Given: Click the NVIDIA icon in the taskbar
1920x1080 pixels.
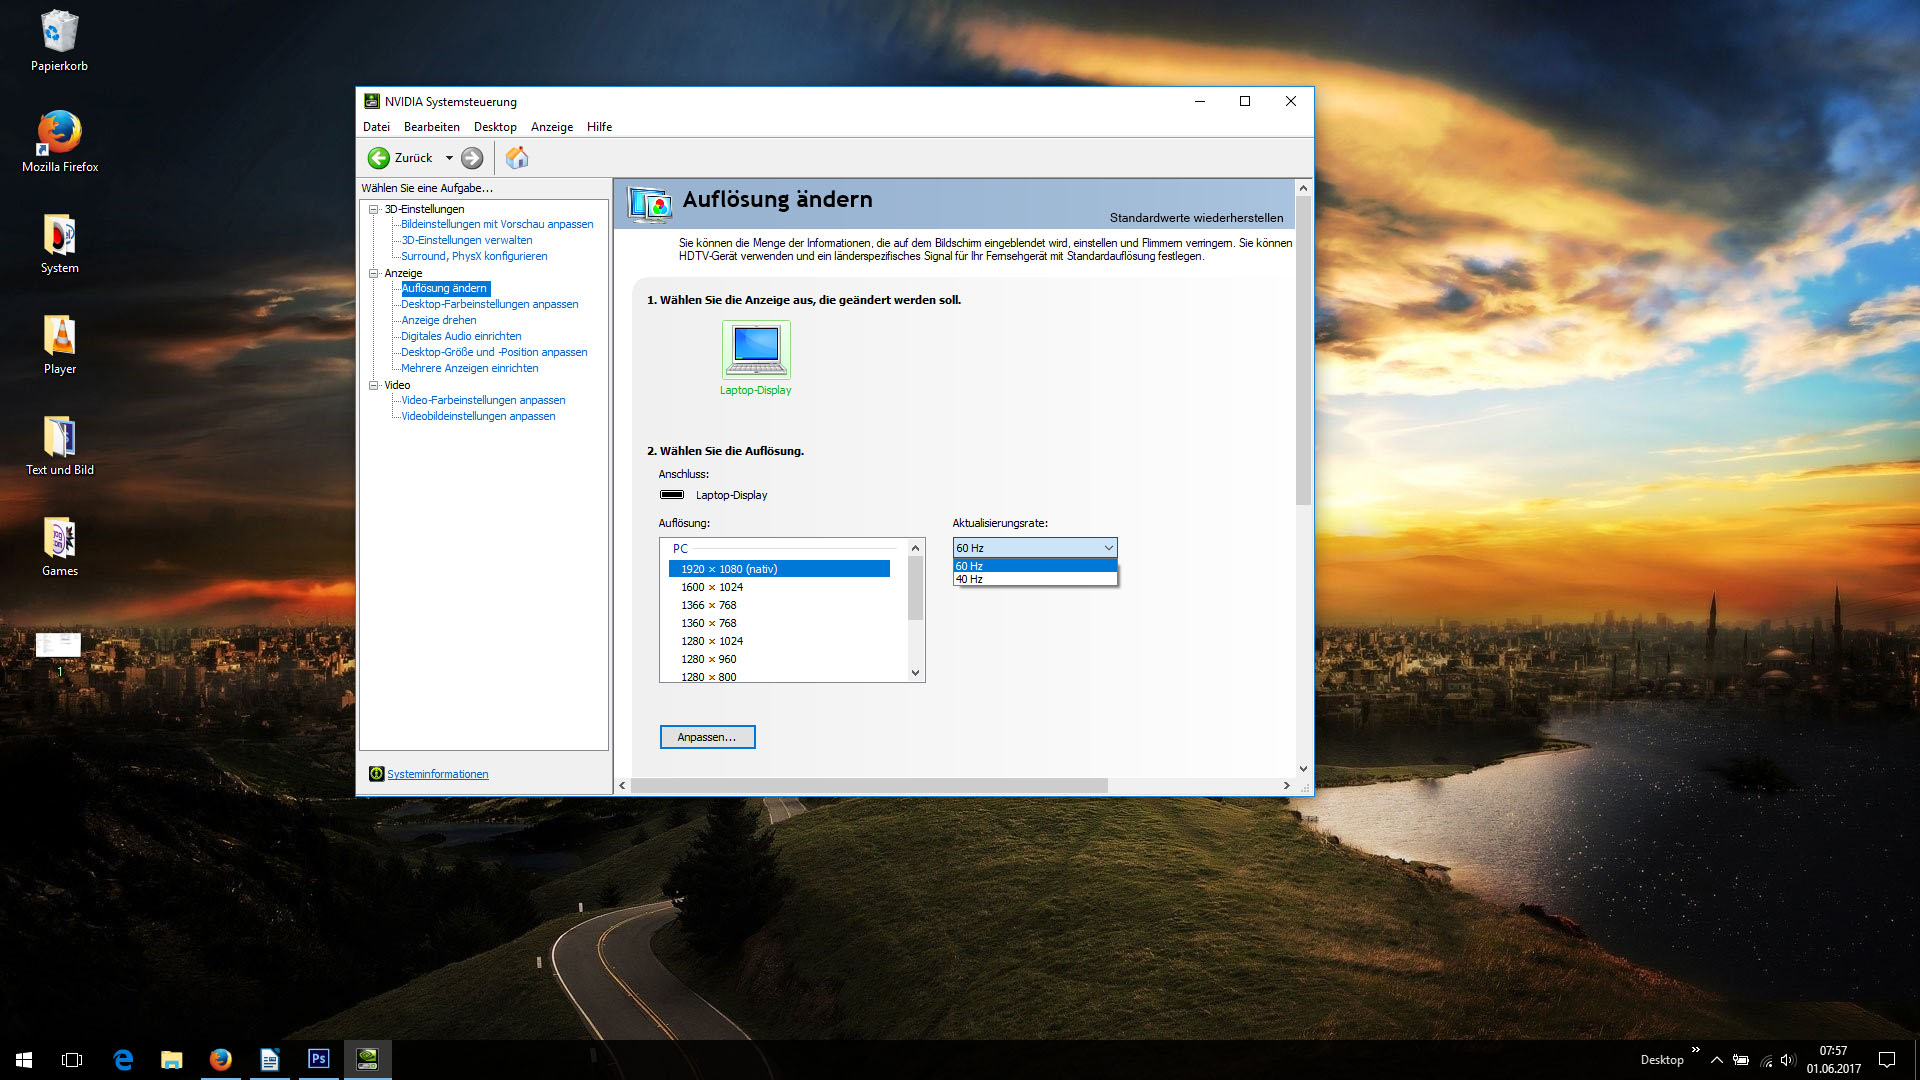Looking at the screenshot, I should coord(367,1059).
